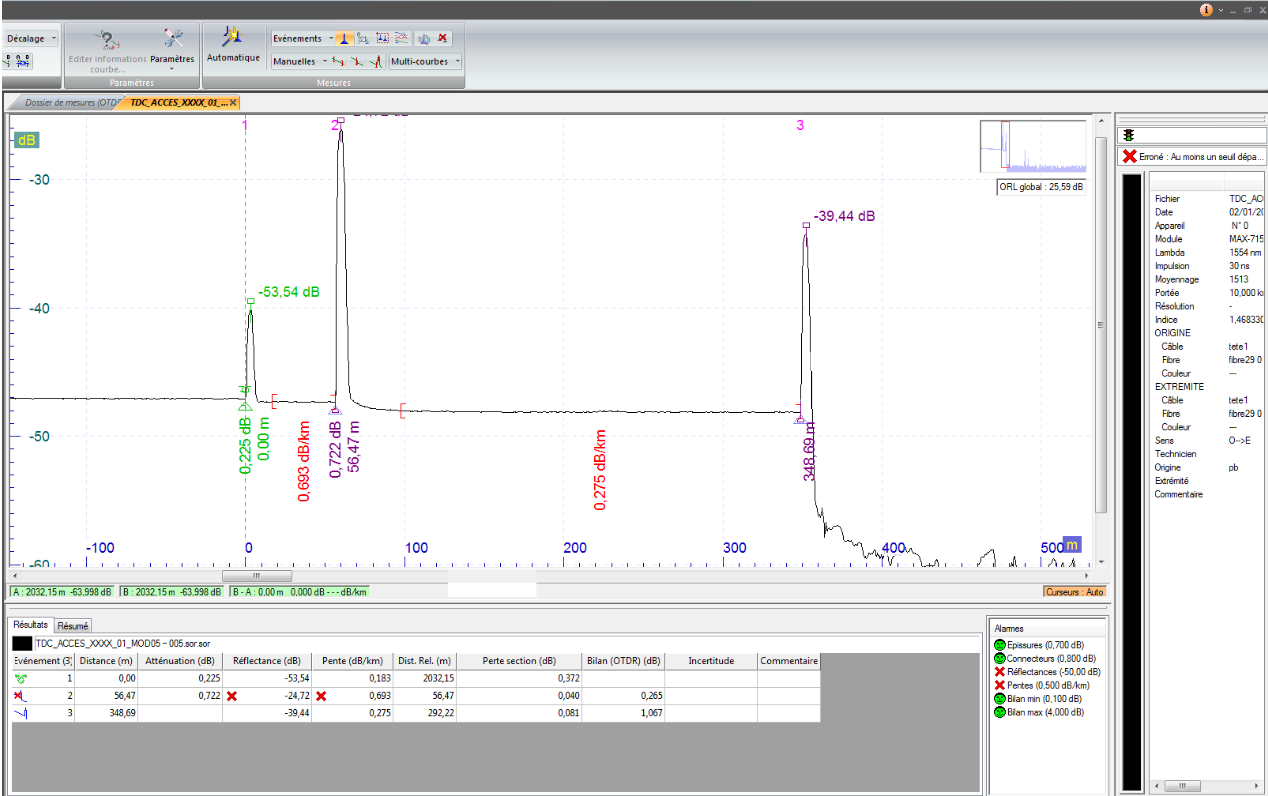
Task: Click the Automatique measurement wand icon
Action: click(x=232, y=37)
